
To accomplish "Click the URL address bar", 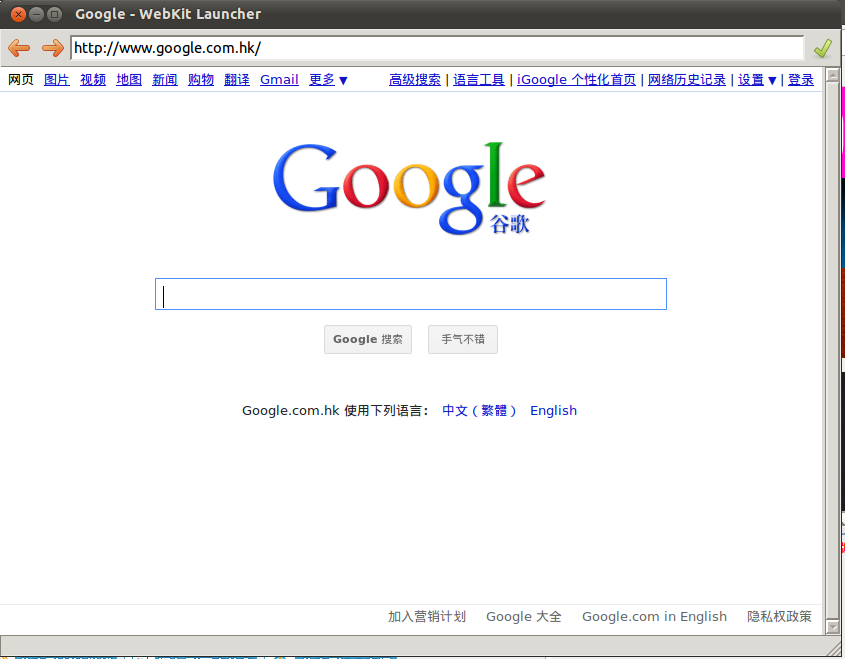I will [436, 48].
